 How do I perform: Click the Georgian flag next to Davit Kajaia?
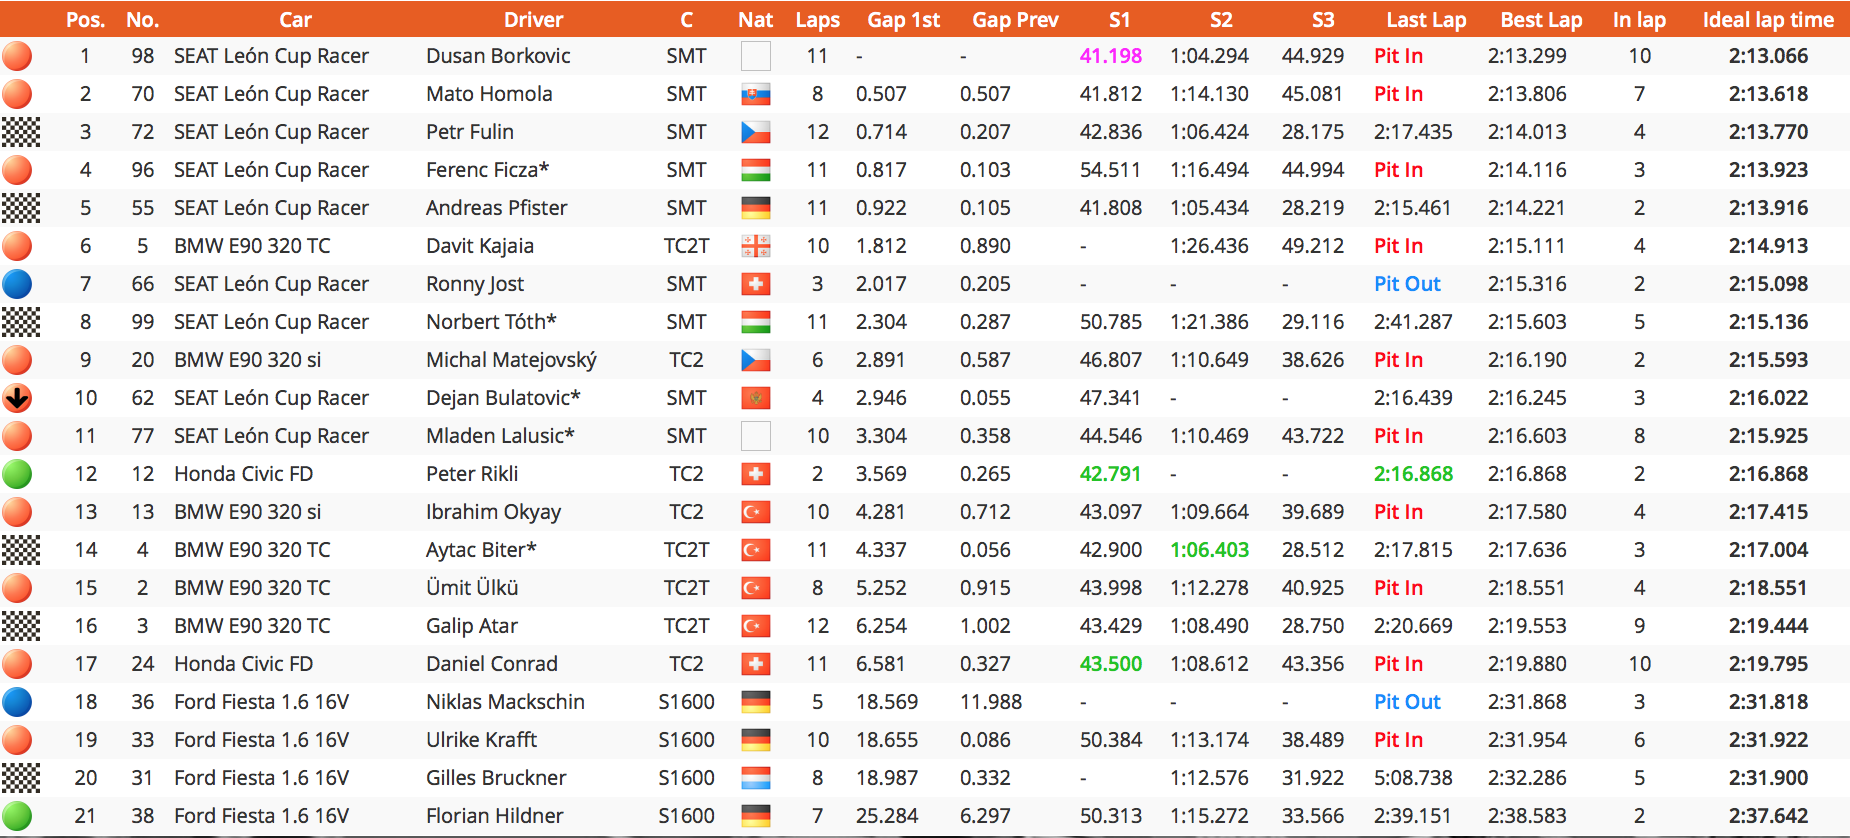pos(756,246)
